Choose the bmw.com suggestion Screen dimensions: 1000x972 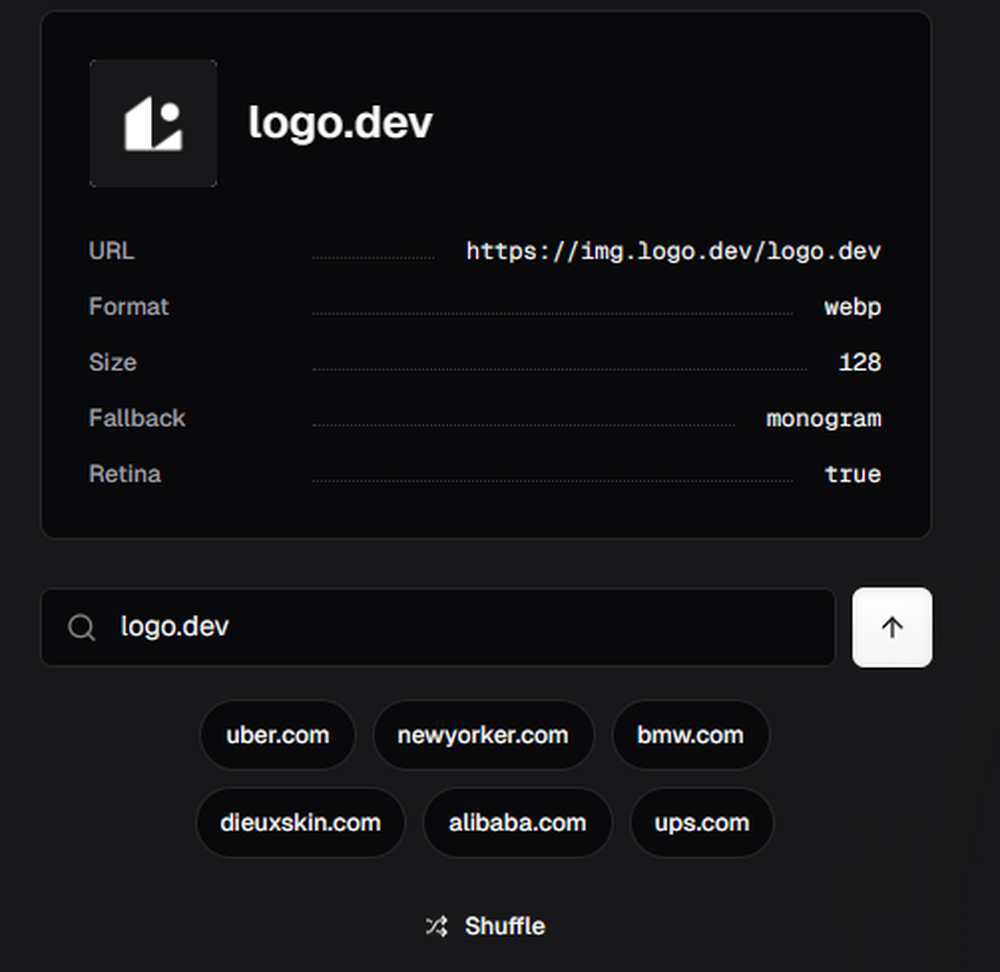[x=691, y=735]
